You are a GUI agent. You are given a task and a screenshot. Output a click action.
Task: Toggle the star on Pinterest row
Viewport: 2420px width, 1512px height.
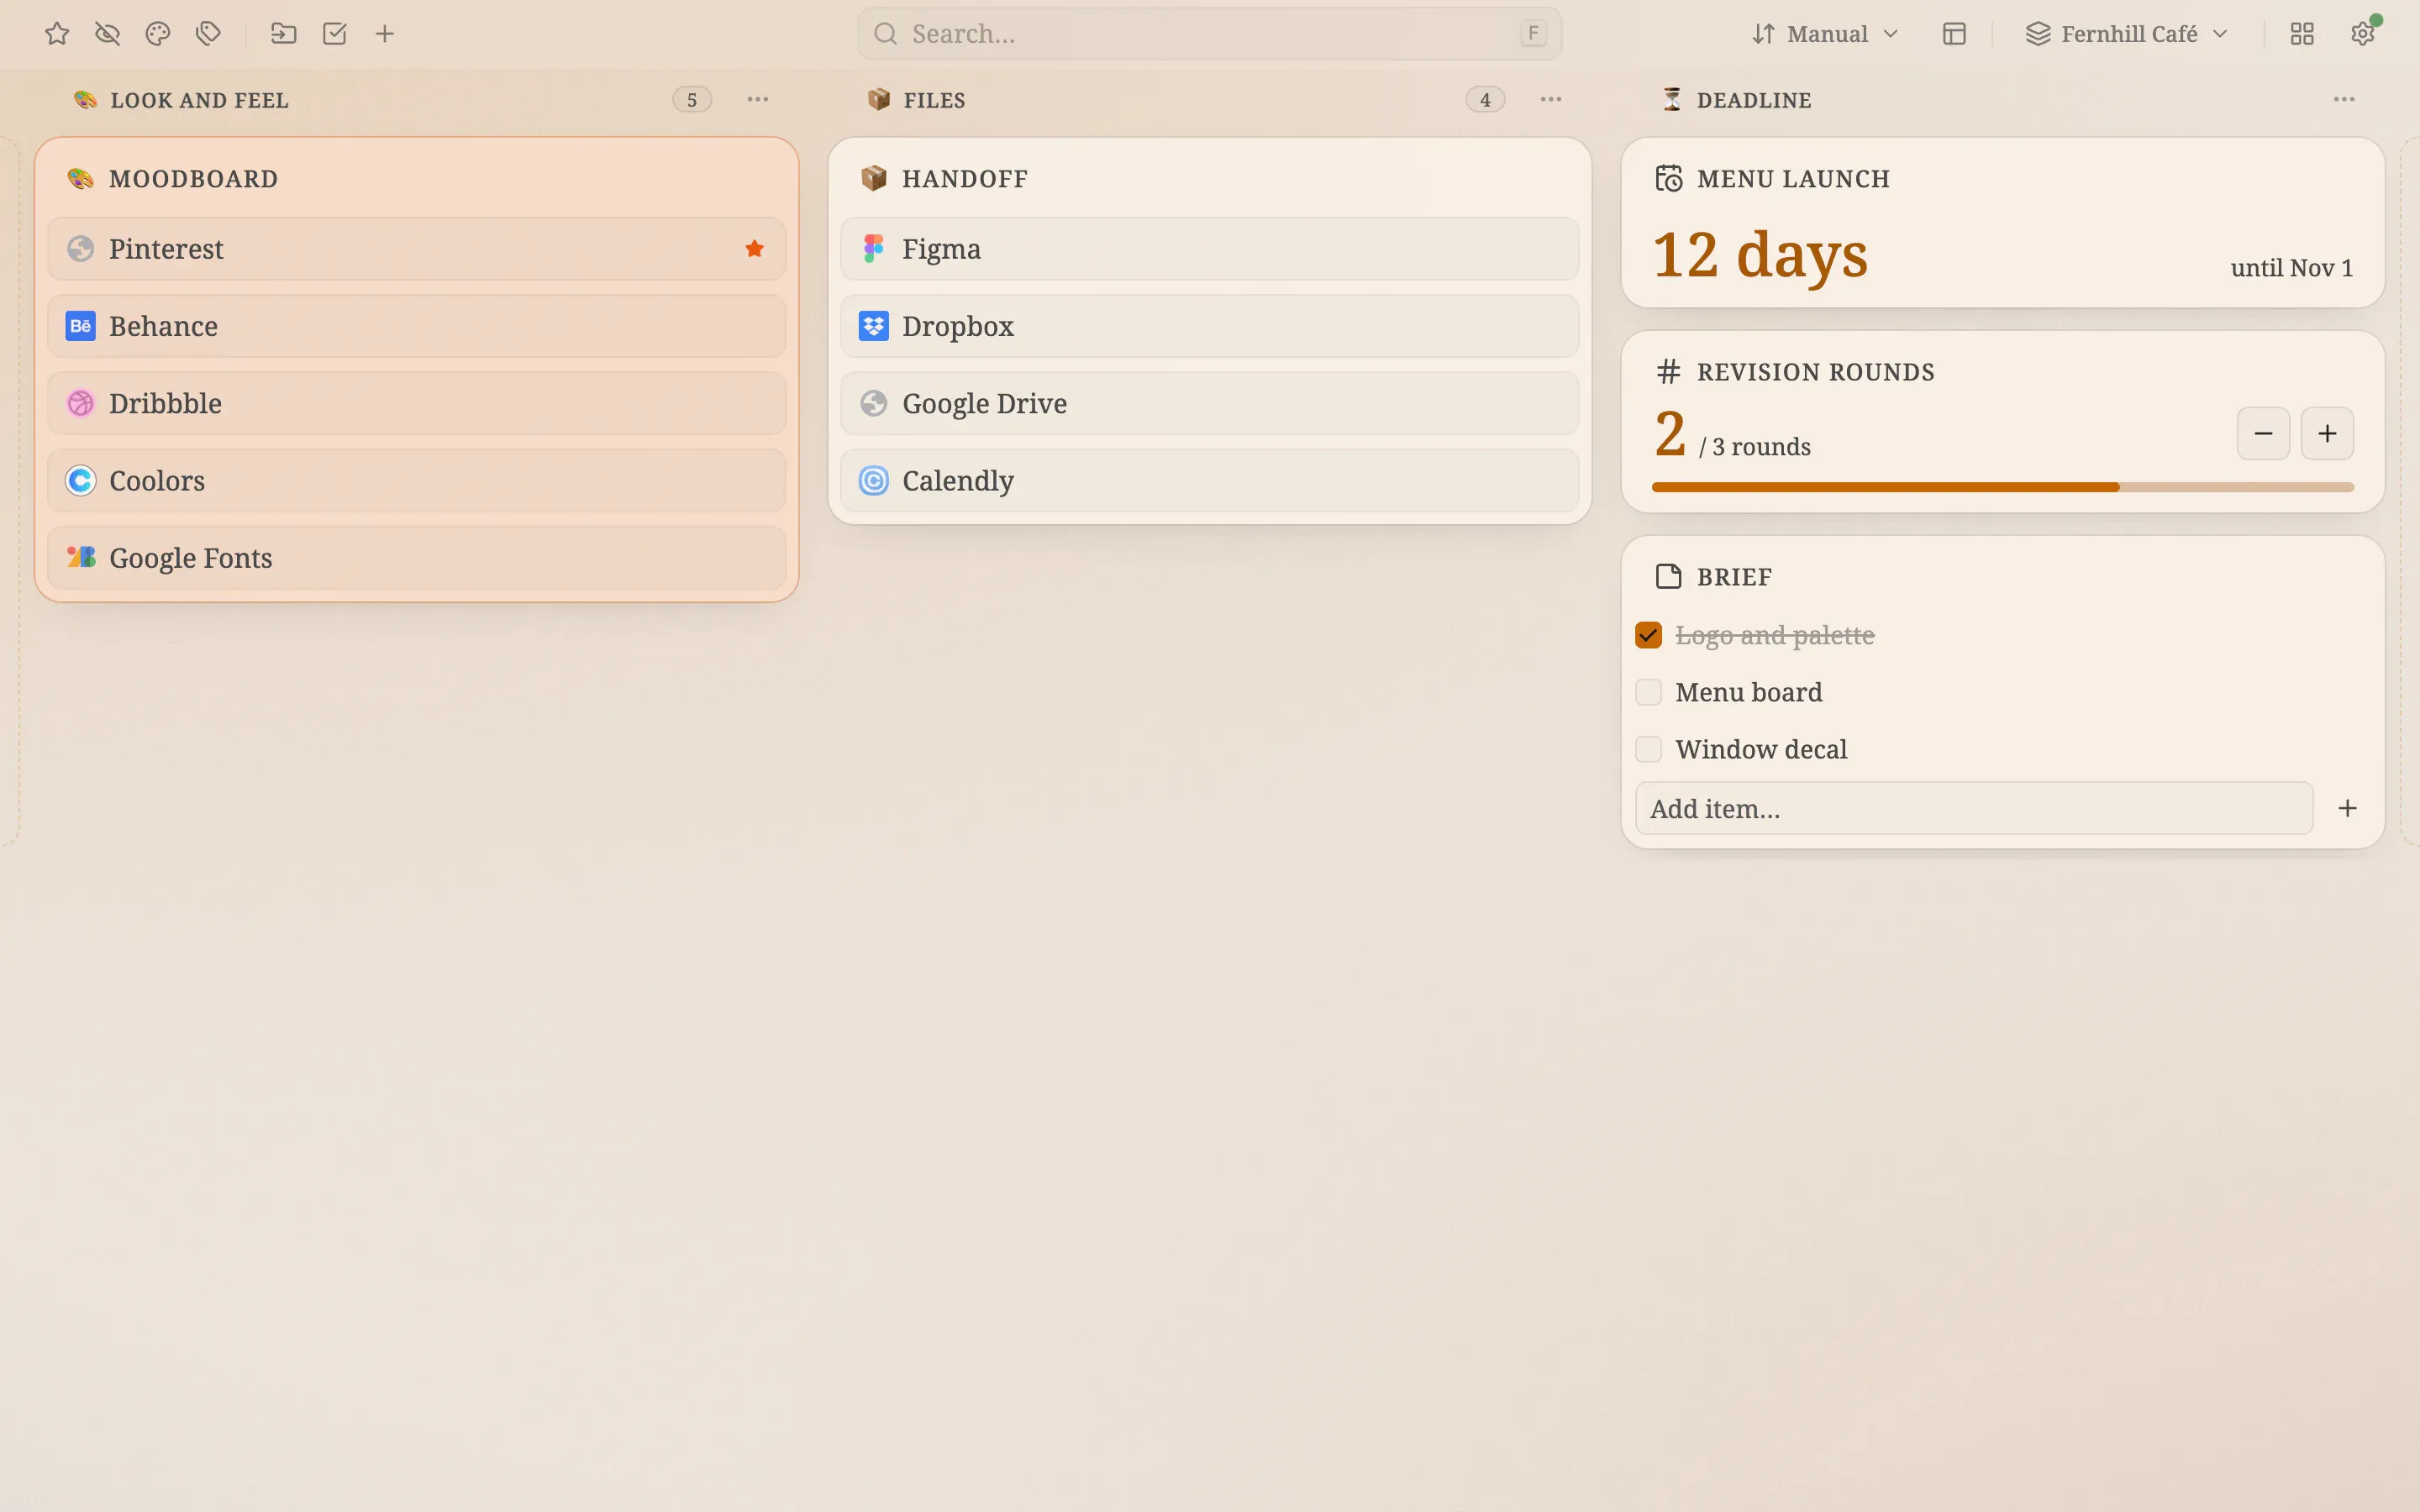[x=755, y=249]
